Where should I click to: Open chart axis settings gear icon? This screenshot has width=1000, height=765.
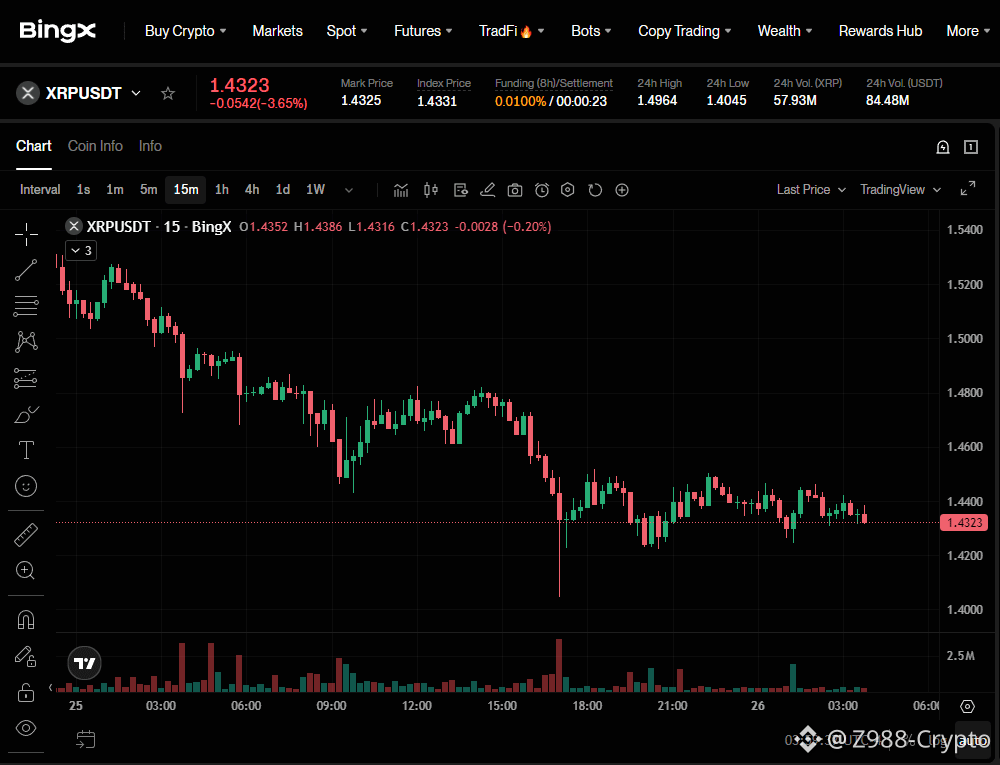tap(967, 706)
